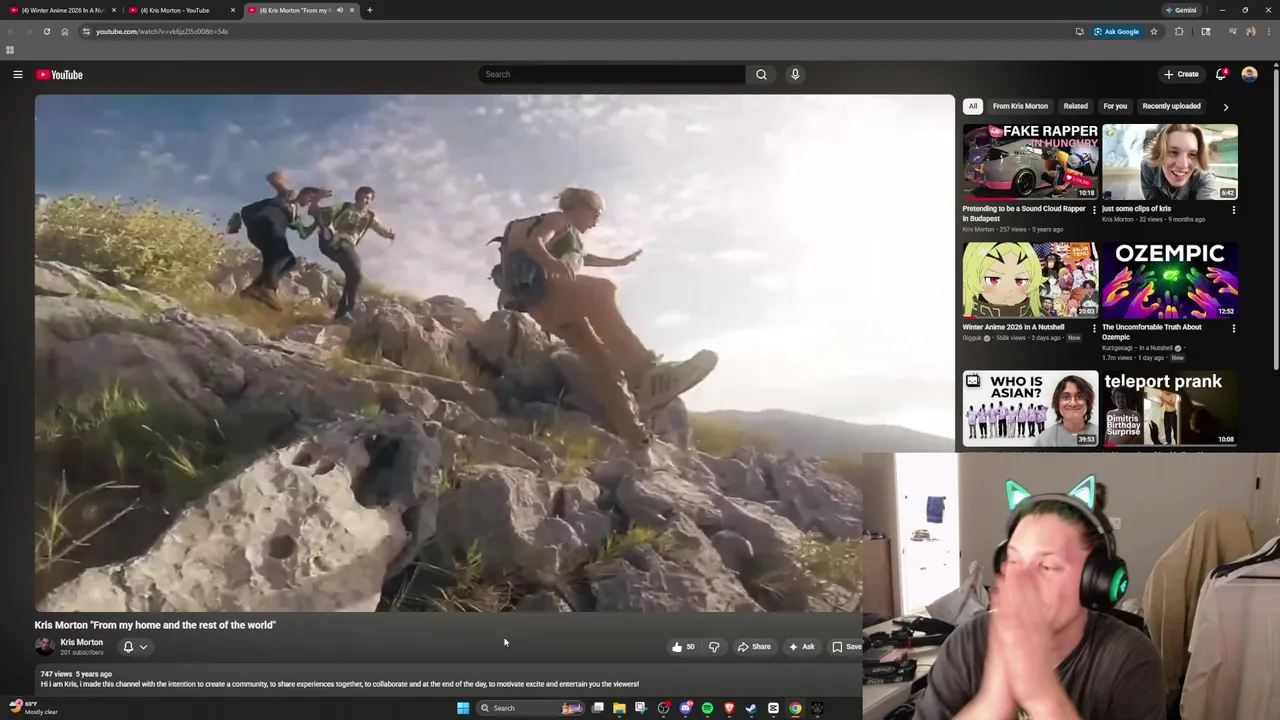Dislike the video with thumbs down

[714, 647]
